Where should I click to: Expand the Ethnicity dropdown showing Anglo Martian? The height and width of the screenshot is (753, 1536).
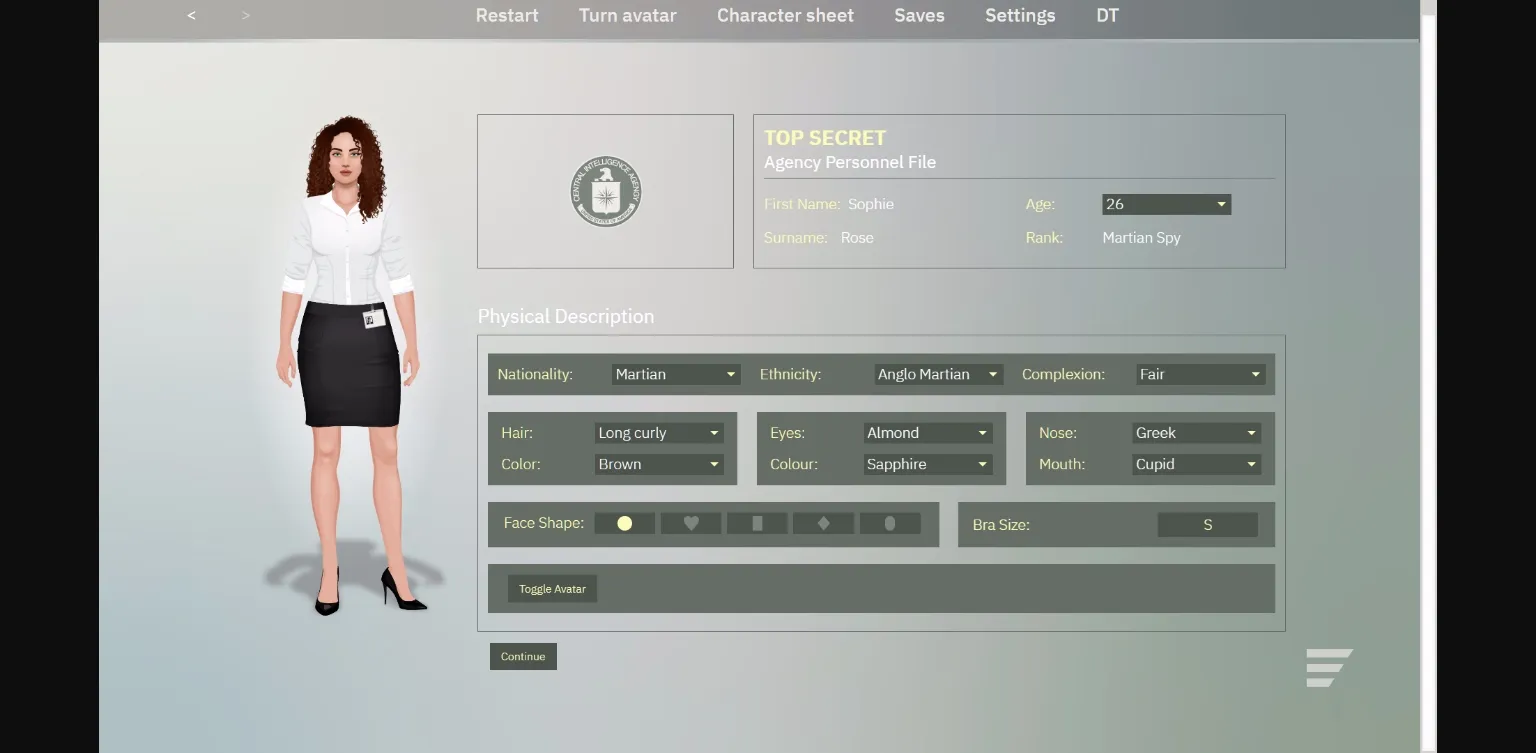936,373
